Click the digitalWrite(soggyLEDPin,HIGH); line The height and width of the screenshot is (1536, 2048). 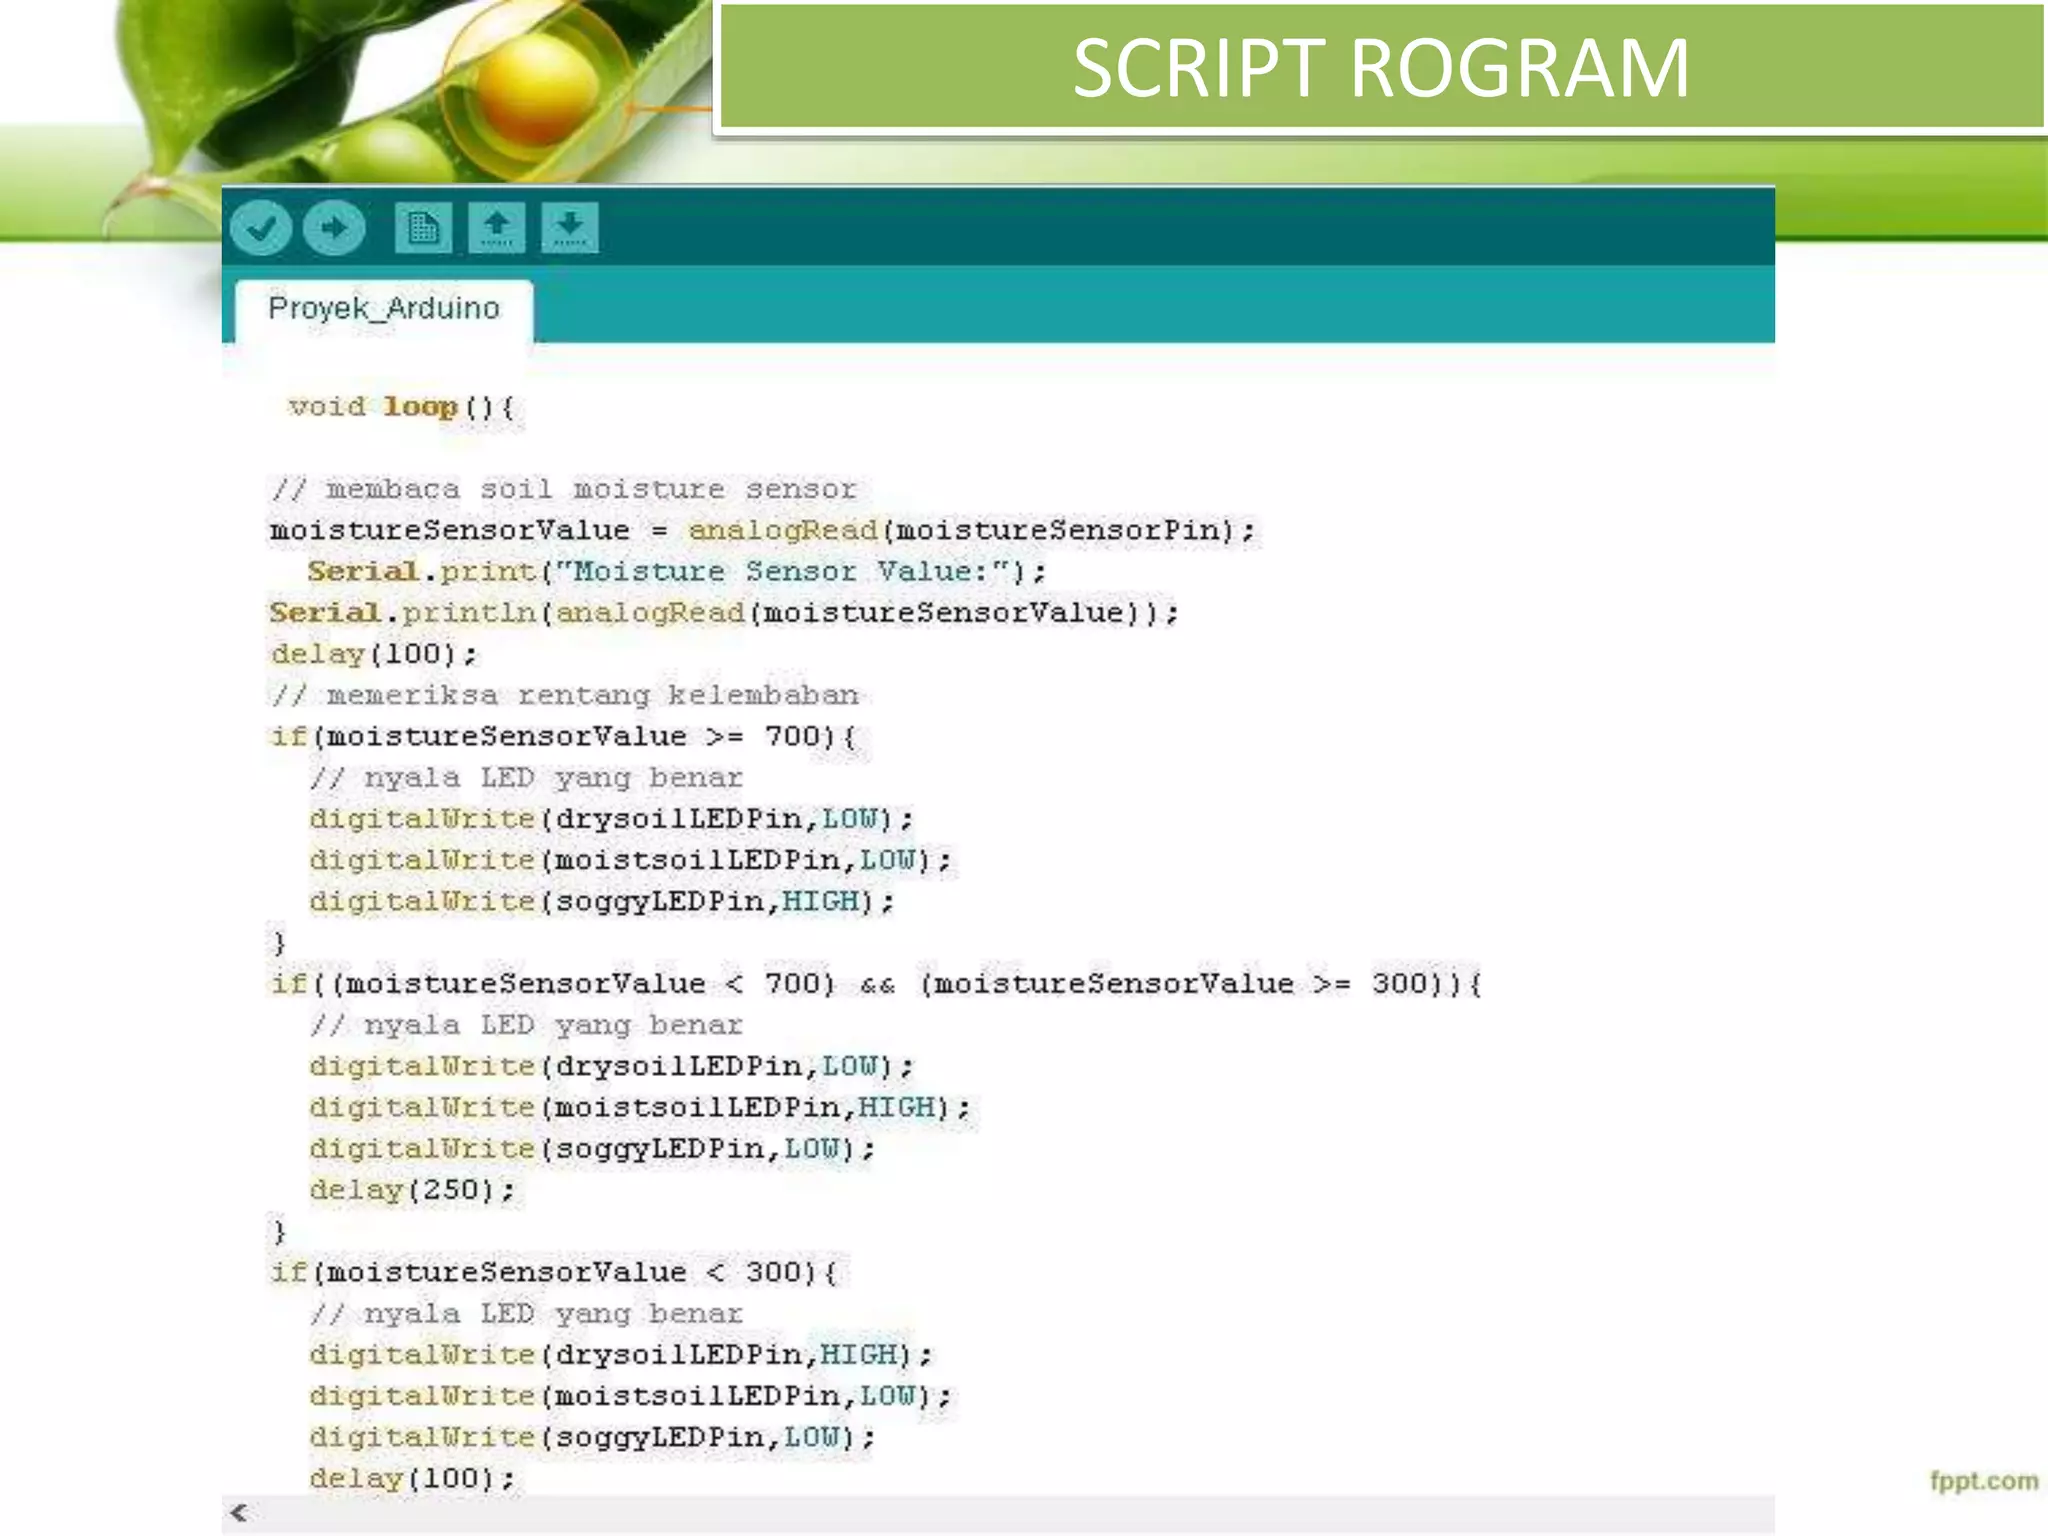tap(602, 902)
